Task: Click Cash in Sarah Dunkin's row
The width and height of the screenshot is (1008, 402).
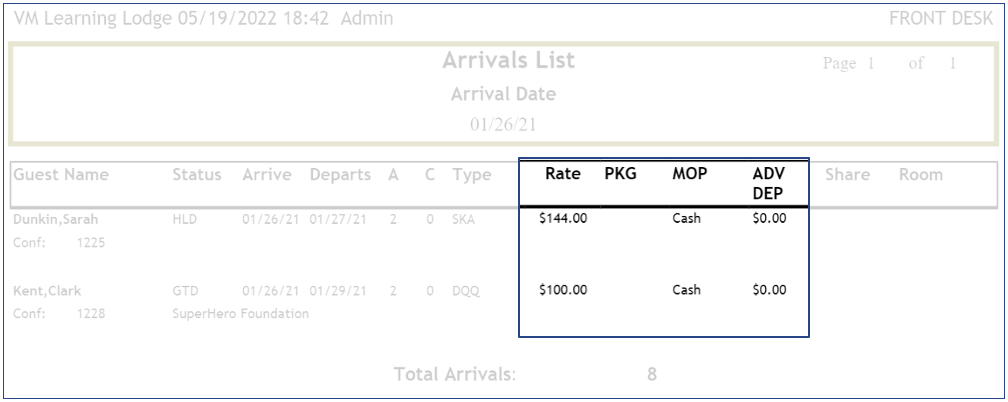Action: click(686, 219)
